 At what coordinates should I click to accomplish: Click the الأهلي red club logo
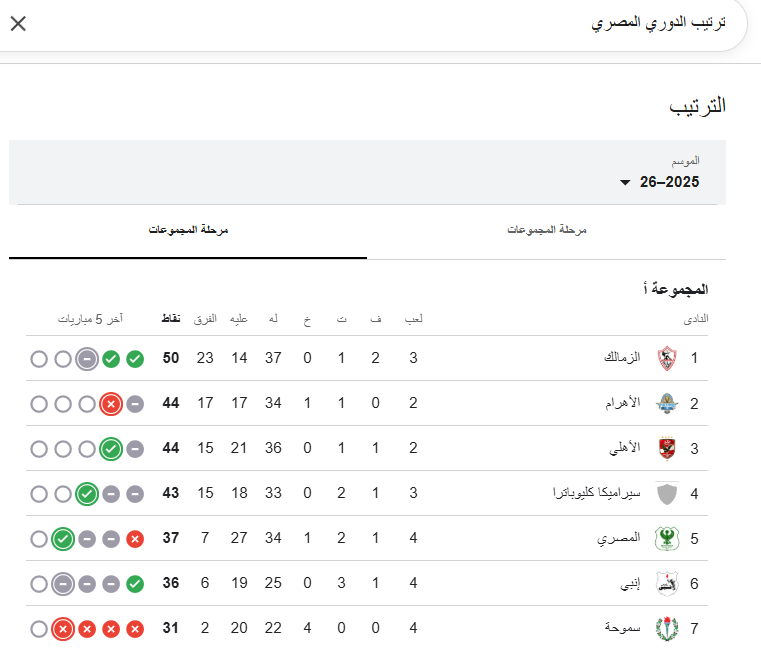tap(667, 449)
